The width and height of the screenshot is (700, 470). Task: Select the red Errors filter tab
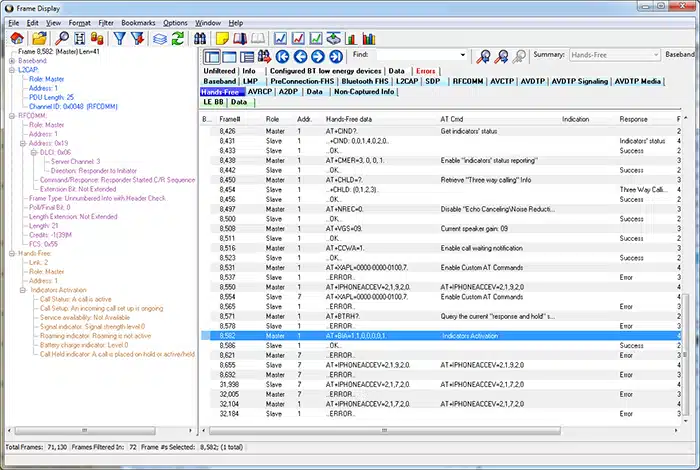[x=426, y=71]
